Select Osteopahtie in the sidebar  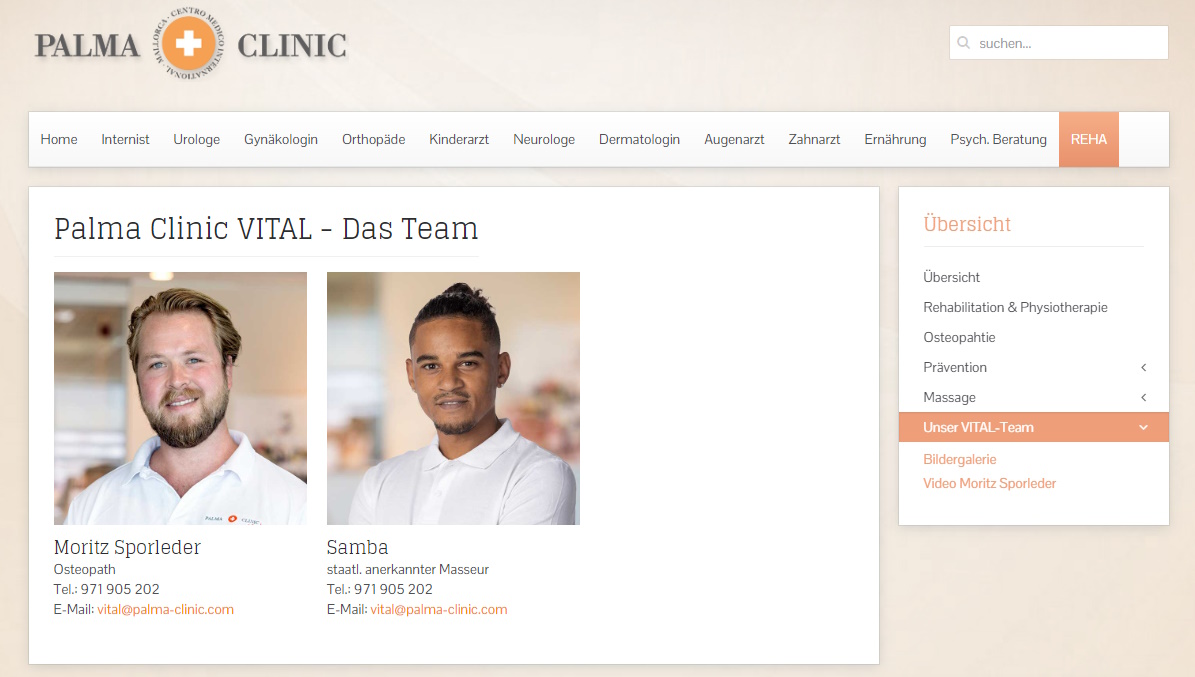pos(959,337)
